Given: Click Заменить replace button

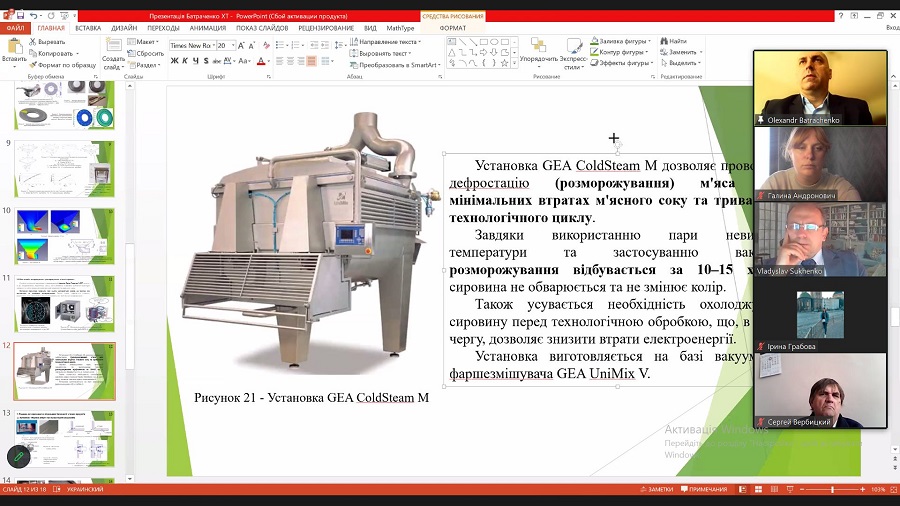Looking at the screenshot, I should tap(681, 52).
